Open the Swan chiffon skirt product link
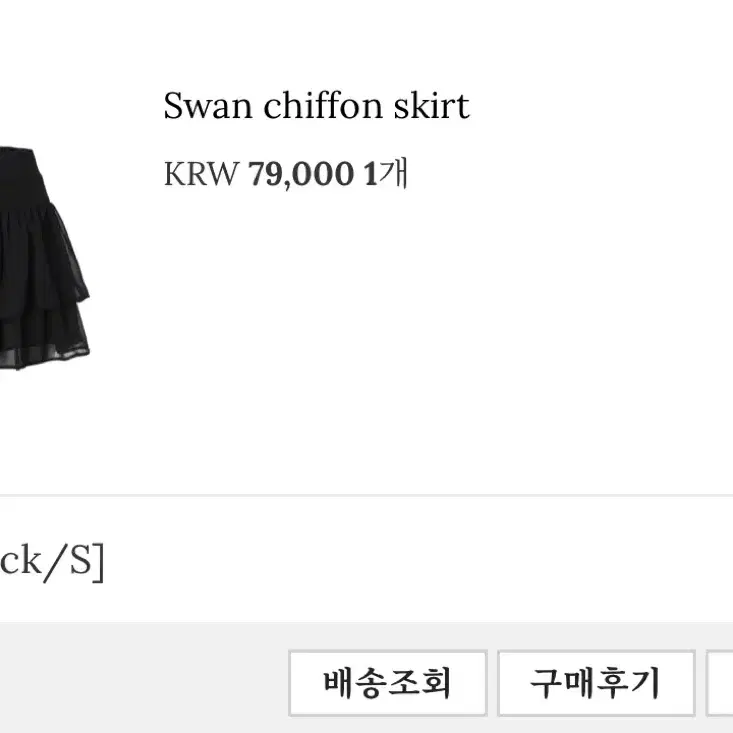The width and height of the screenshot is (733, 733). [316, 106]
